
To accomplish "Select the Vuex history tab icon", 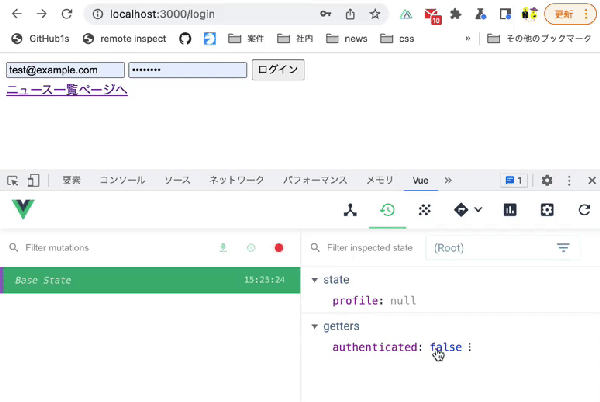I will coord(387,210).
